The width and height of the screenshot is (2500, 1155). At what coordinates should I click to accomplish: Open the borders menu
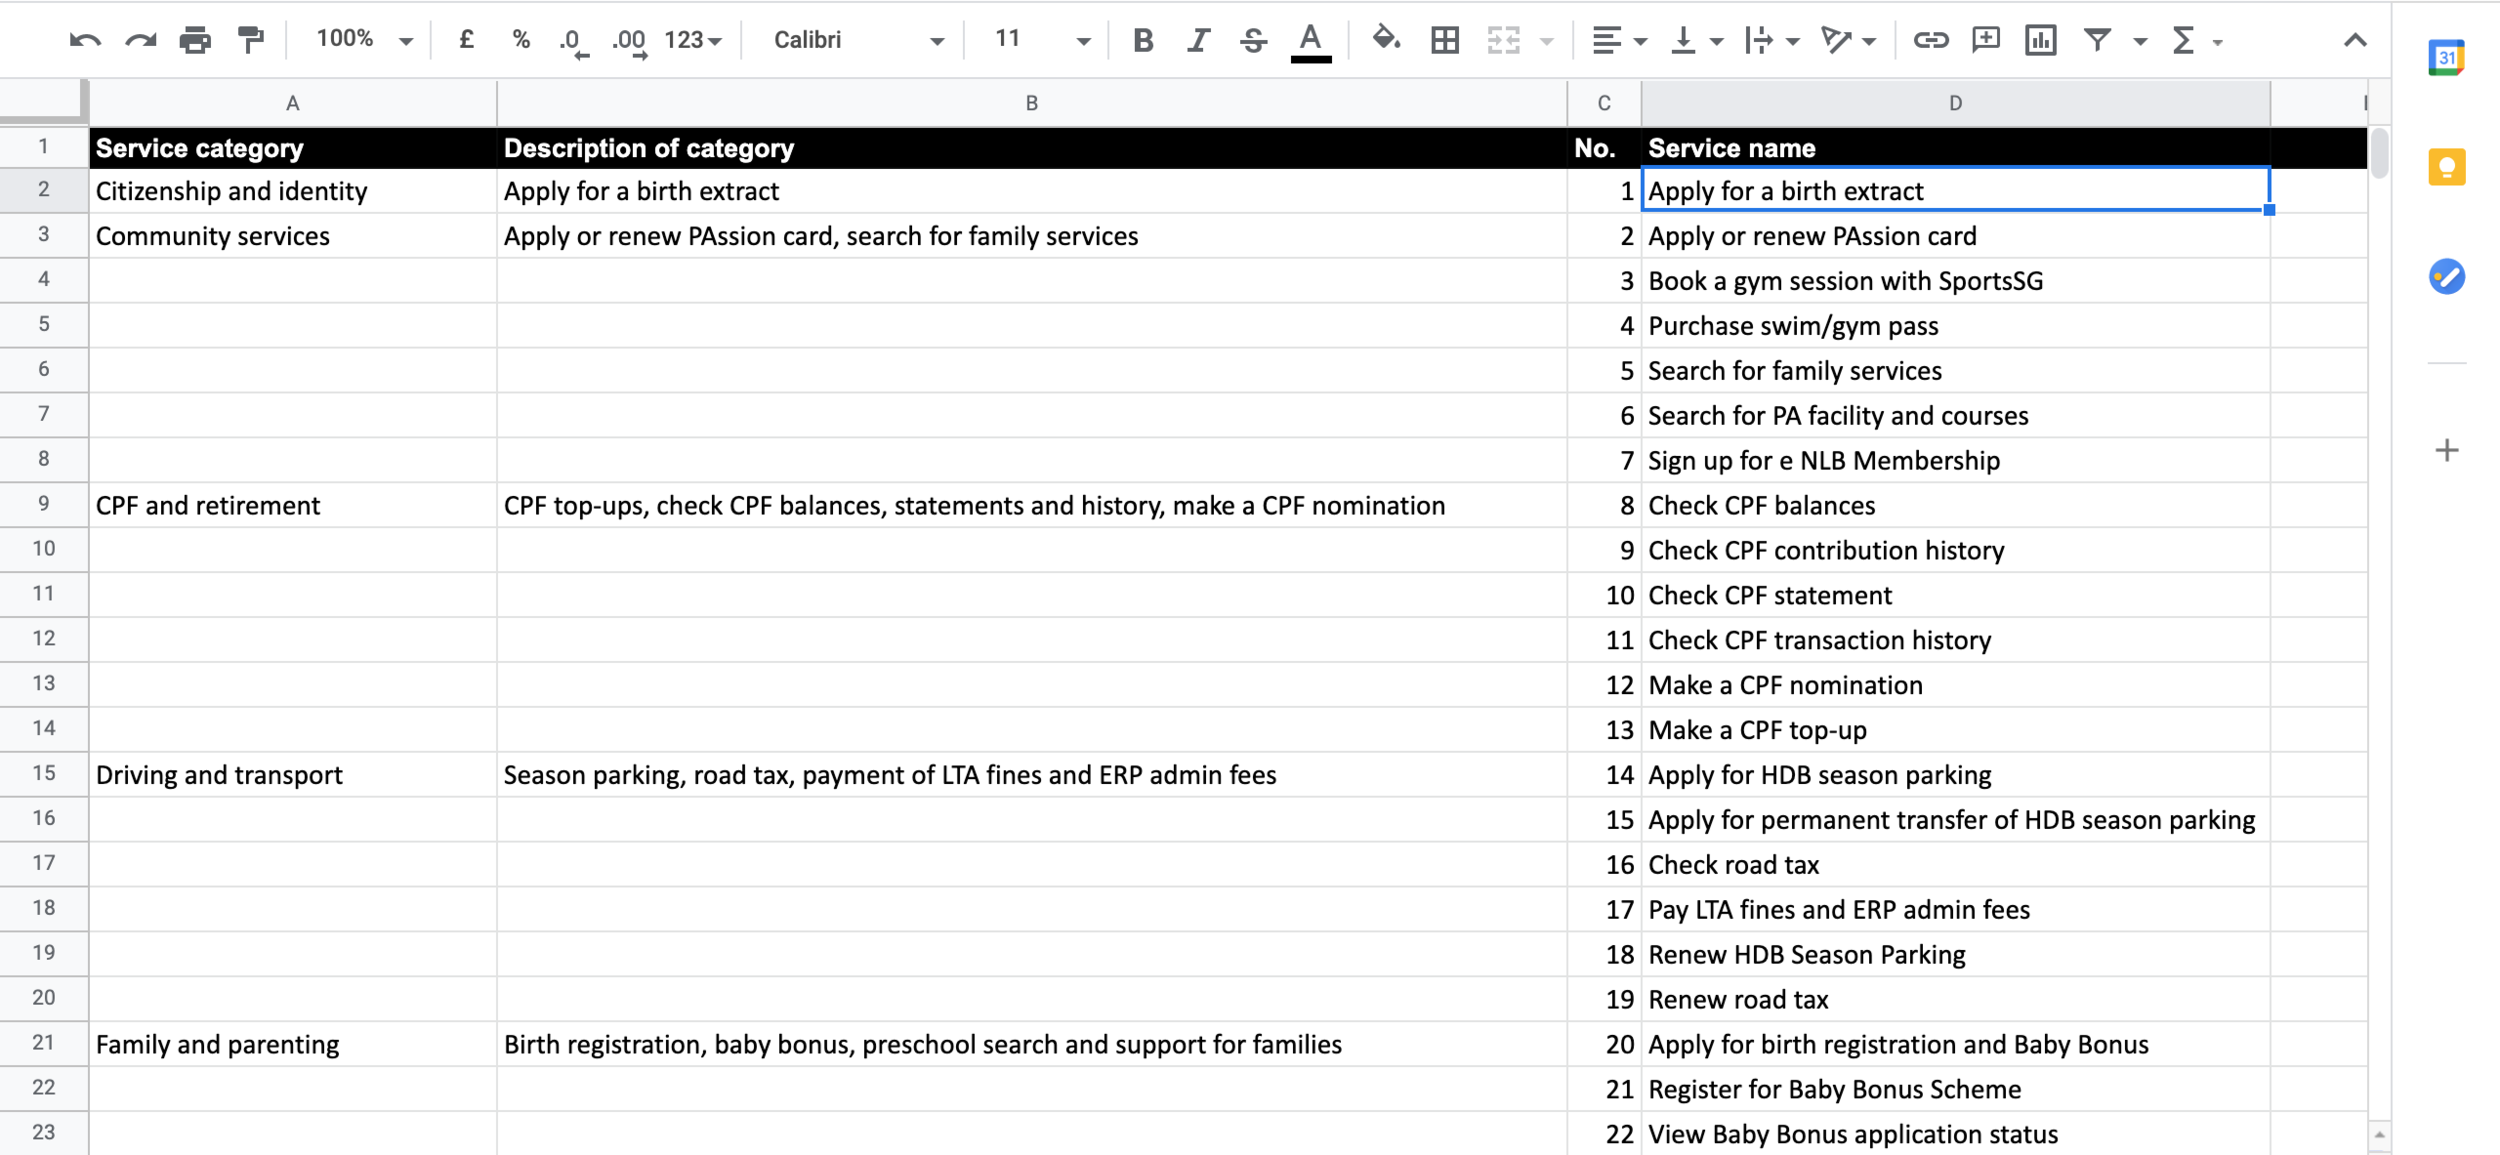pos(1444,41)
